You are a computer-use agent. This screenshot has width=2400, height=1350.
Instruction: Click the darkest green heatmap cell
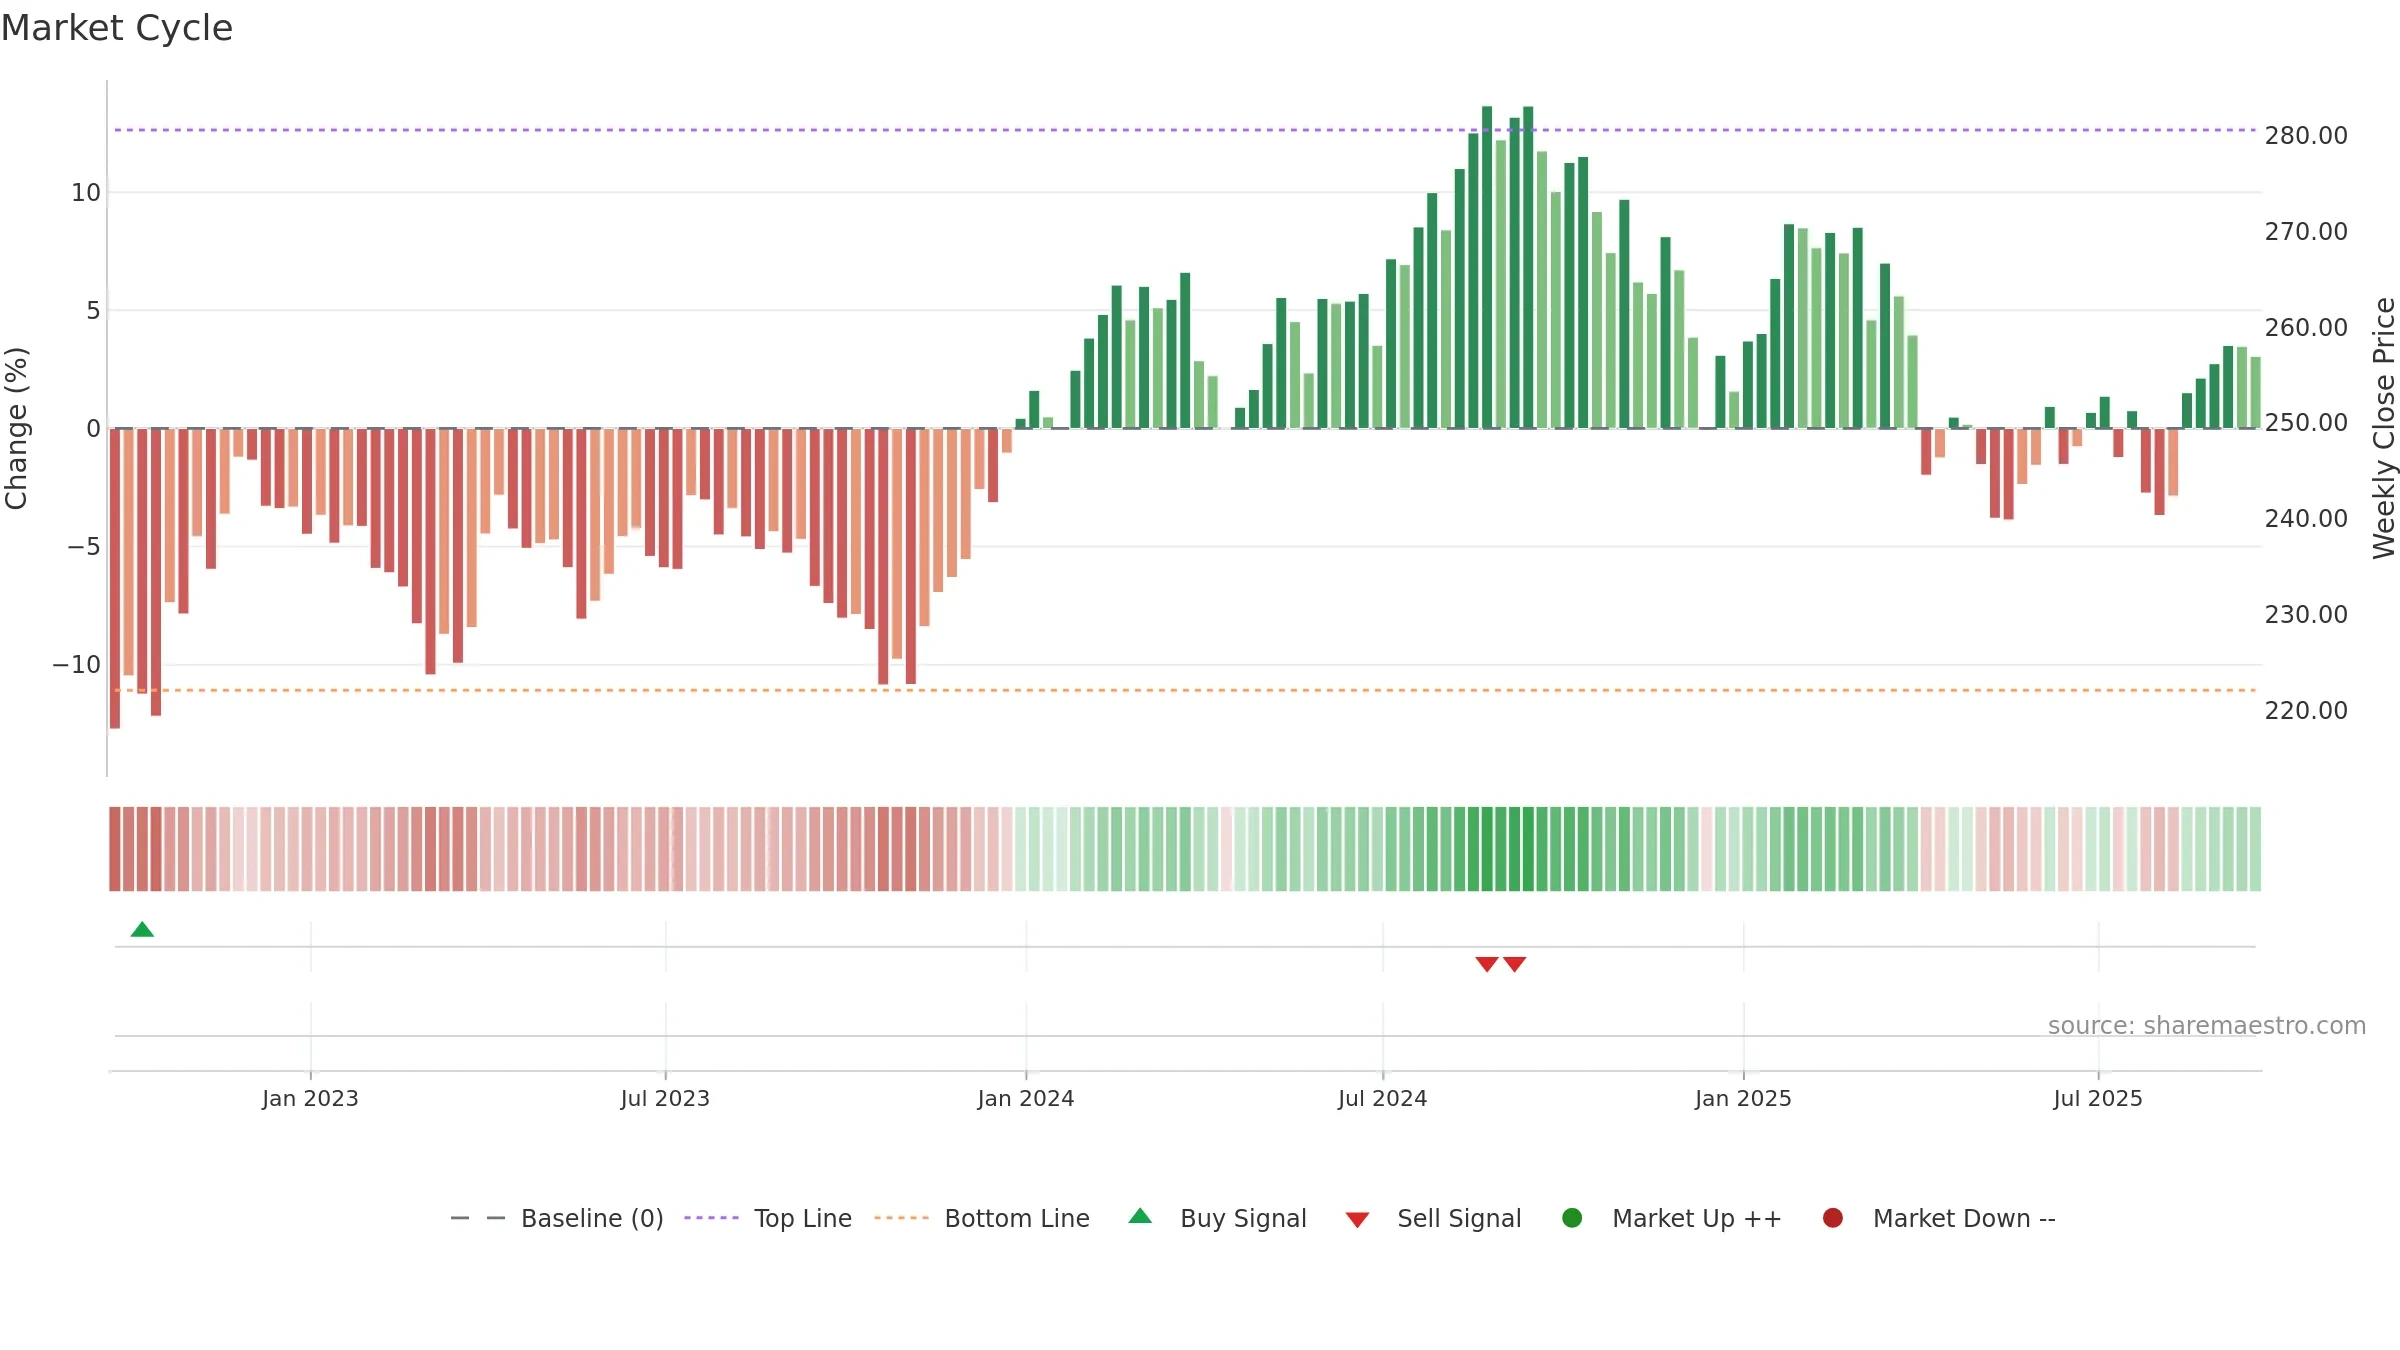tap(1487, 849)
